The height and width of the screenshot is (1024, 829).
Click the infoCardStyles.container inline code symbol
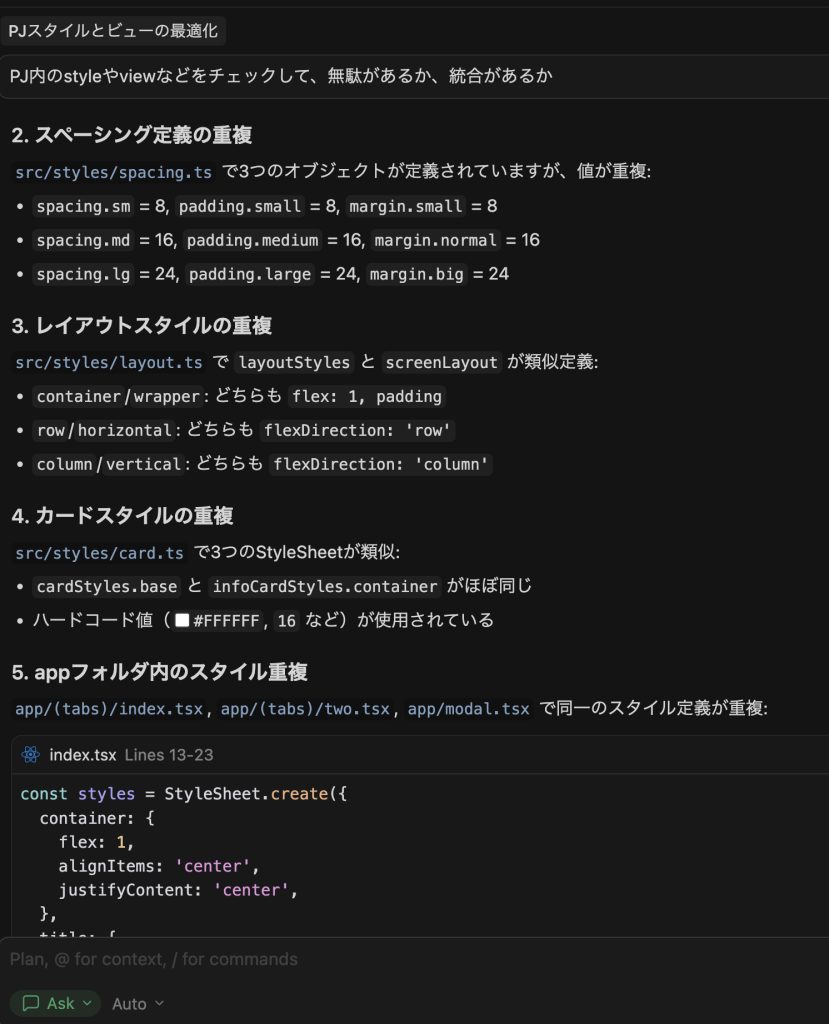326,586
